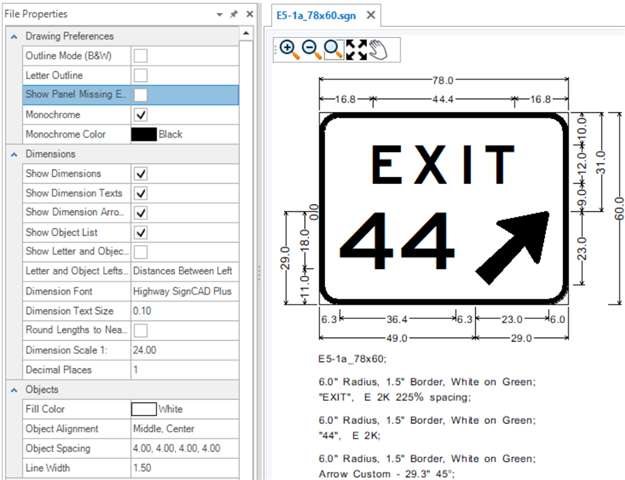Click the Dimension Font value Highway SignCAD Plus
The image size is (625, 480).
coord(184,291)
